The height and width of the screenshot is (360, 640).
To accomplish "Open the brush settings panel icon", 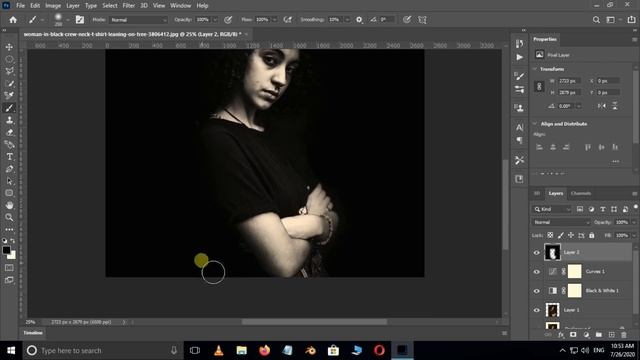I will coord(80,20).
